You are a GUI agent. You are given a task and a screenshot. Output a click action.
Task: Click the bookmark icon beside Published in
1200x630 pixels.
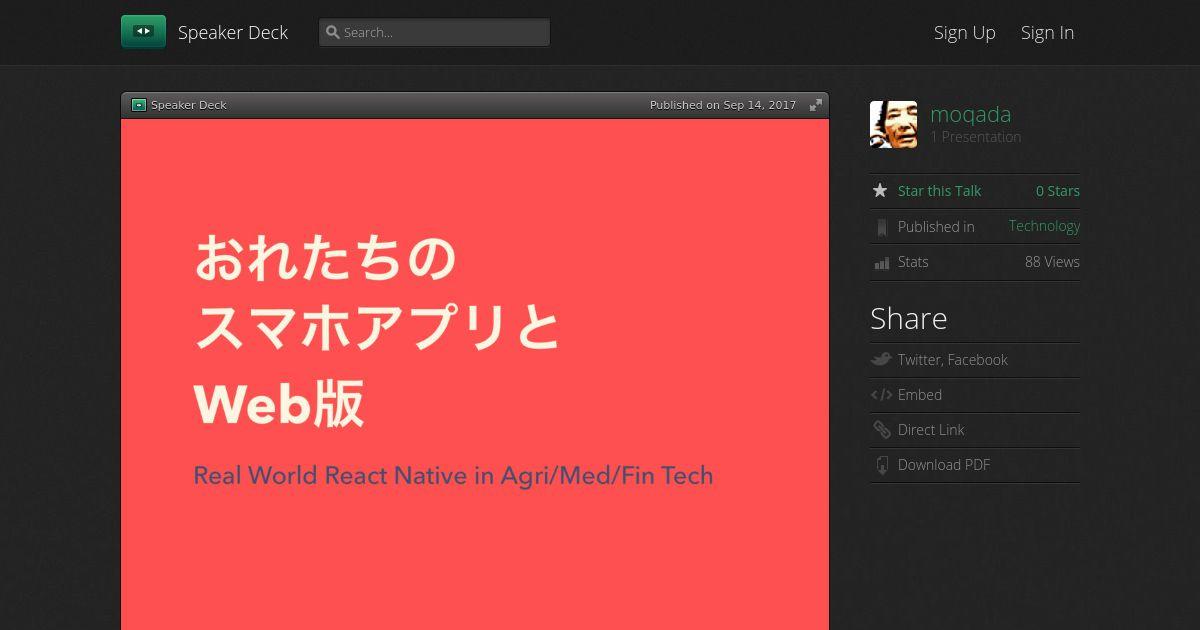coord(881,227)
